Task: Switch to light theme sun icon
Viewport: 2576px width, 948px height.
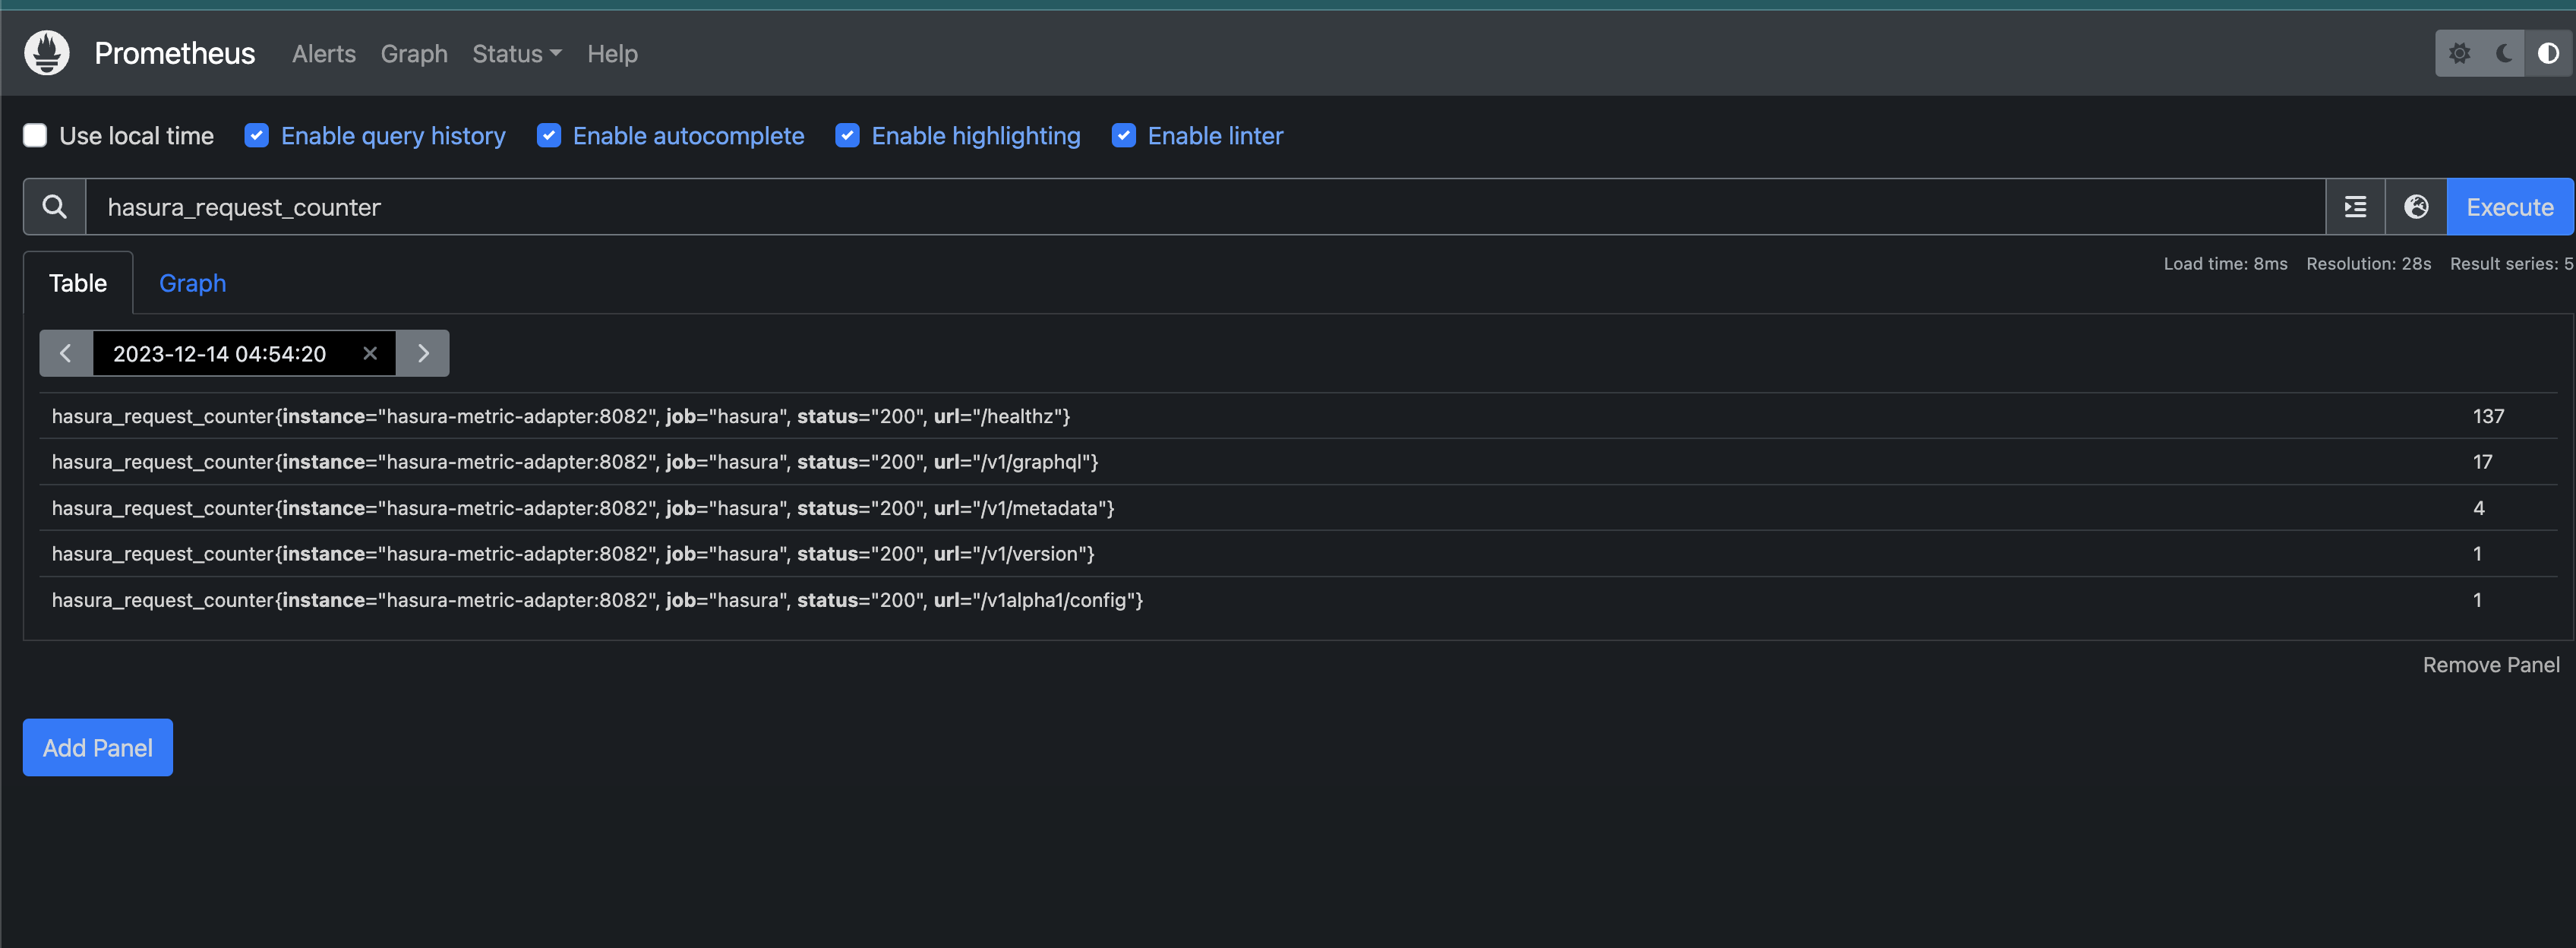Action: [2459, 53]
